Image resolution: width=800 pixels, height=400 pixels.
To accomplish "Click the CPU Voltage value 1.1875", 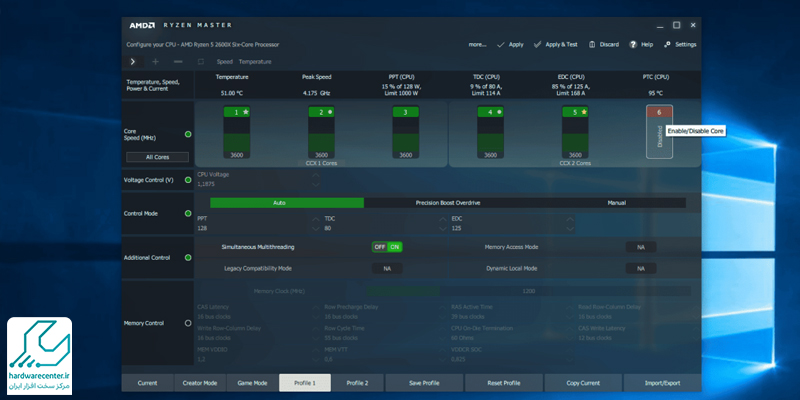I will point(206,184).
